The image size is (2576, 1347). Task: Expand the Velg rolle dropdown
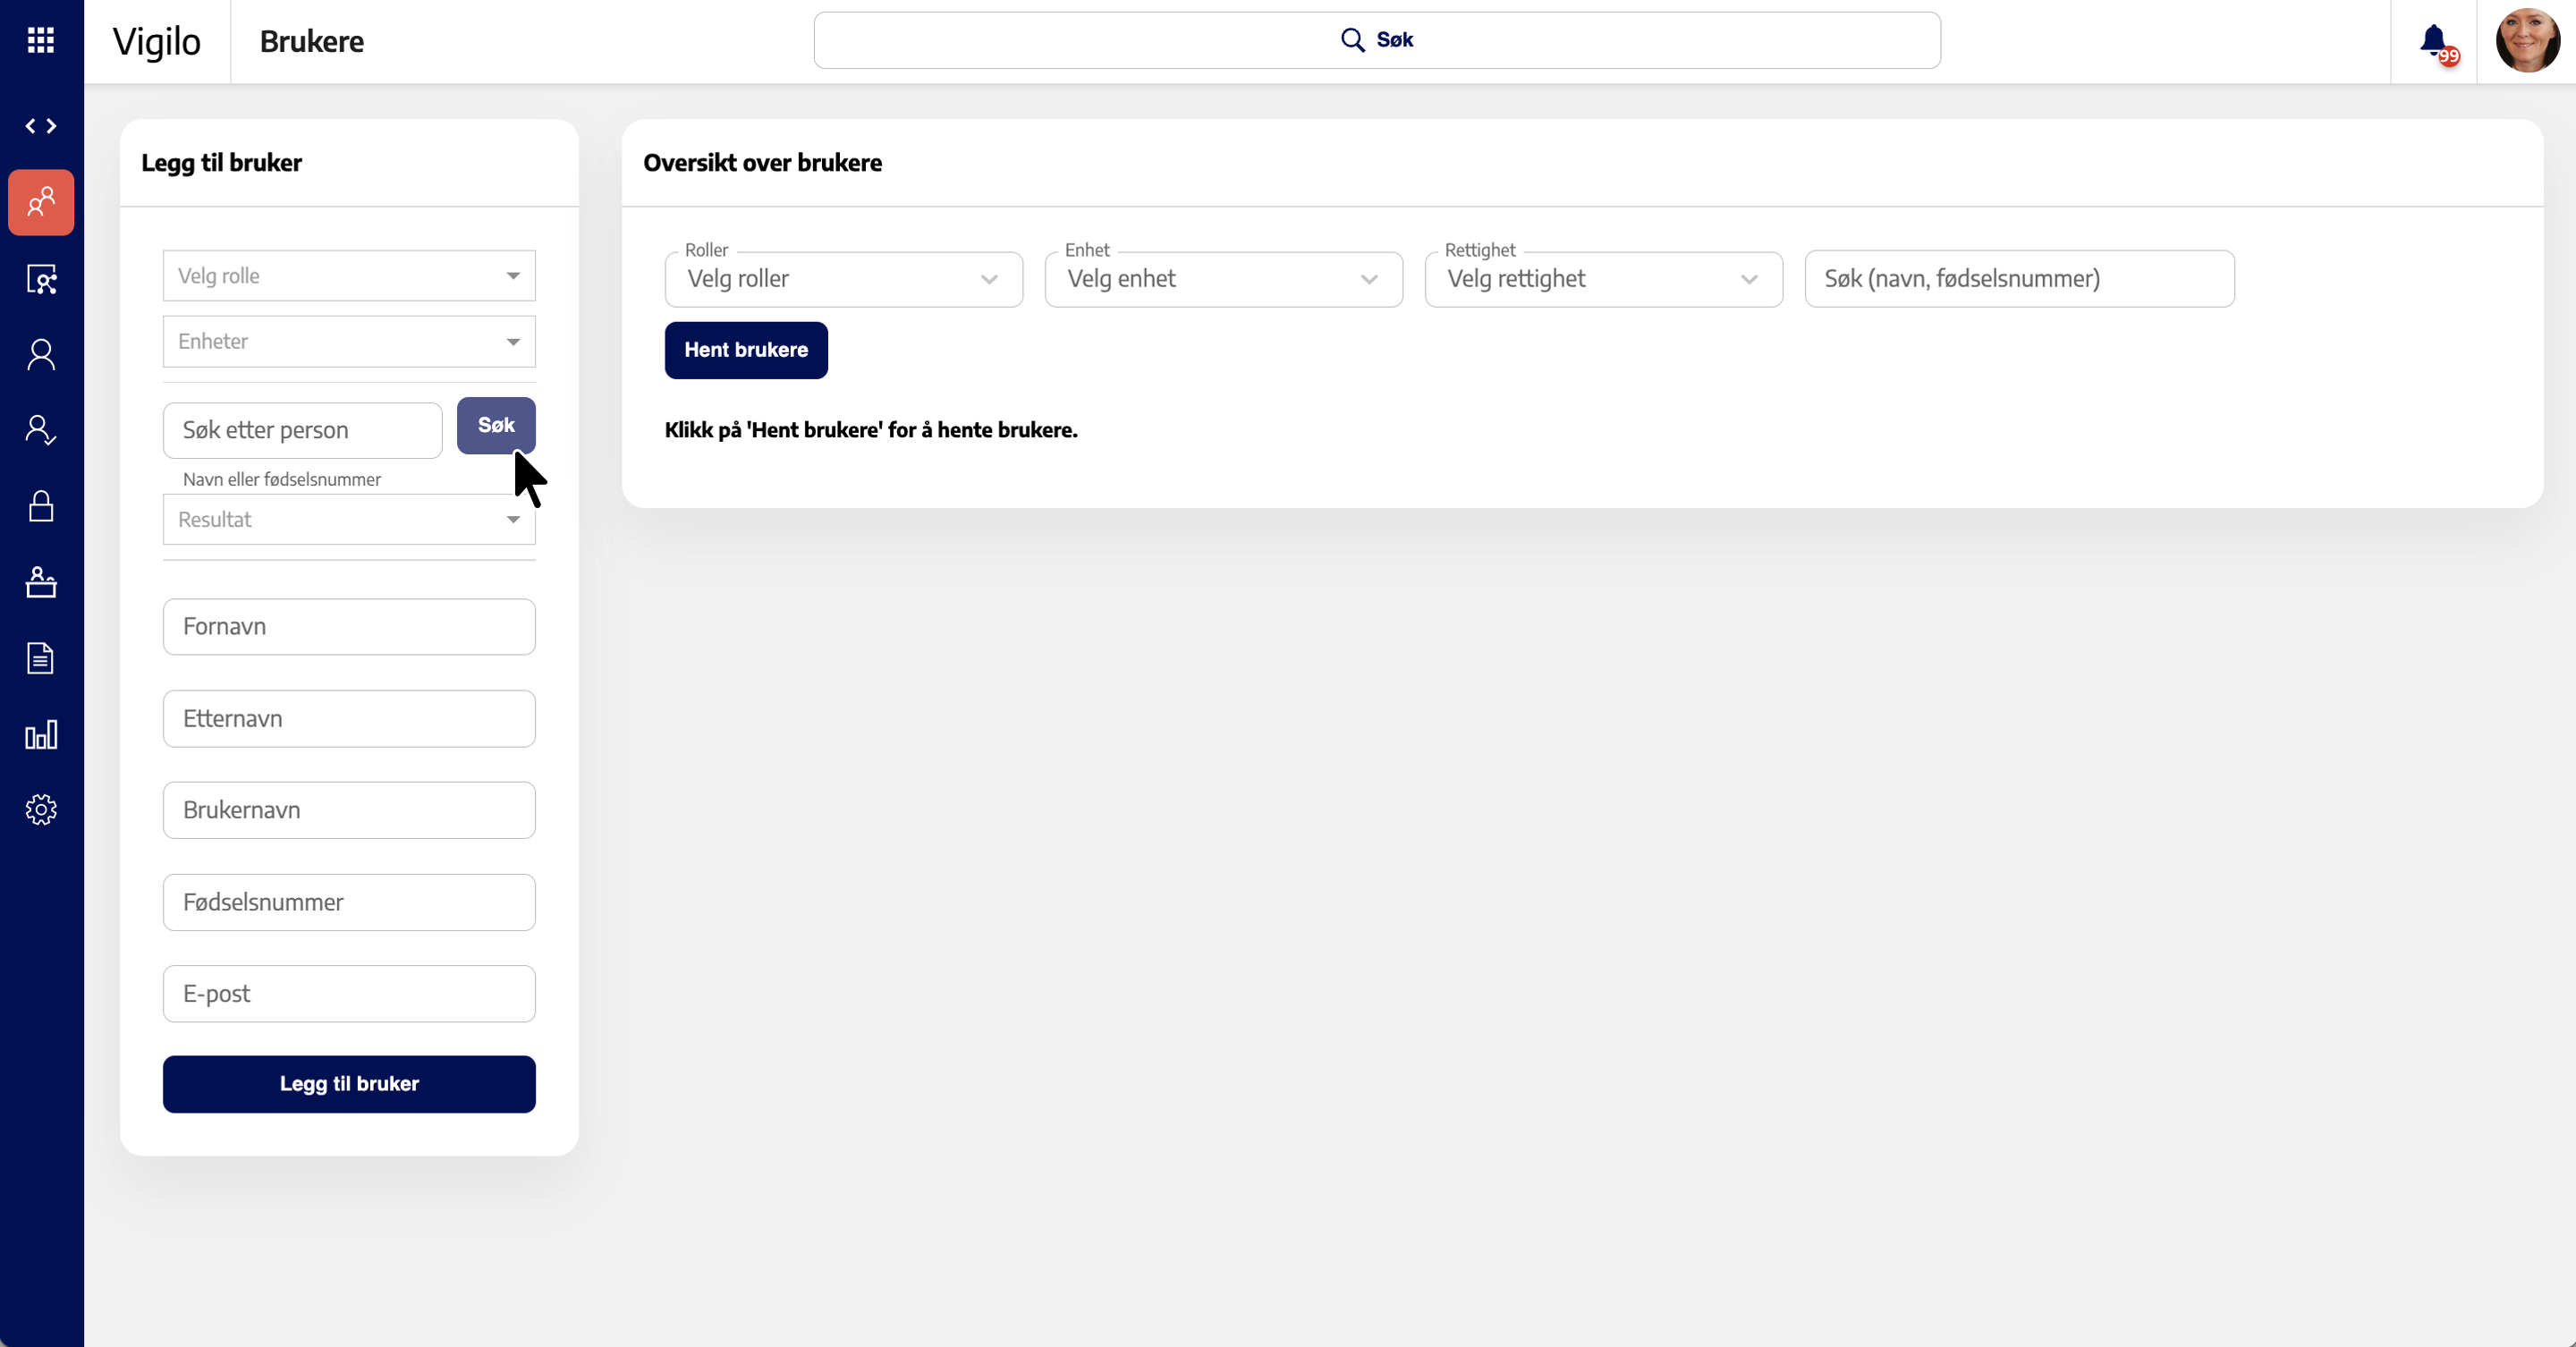349,276
